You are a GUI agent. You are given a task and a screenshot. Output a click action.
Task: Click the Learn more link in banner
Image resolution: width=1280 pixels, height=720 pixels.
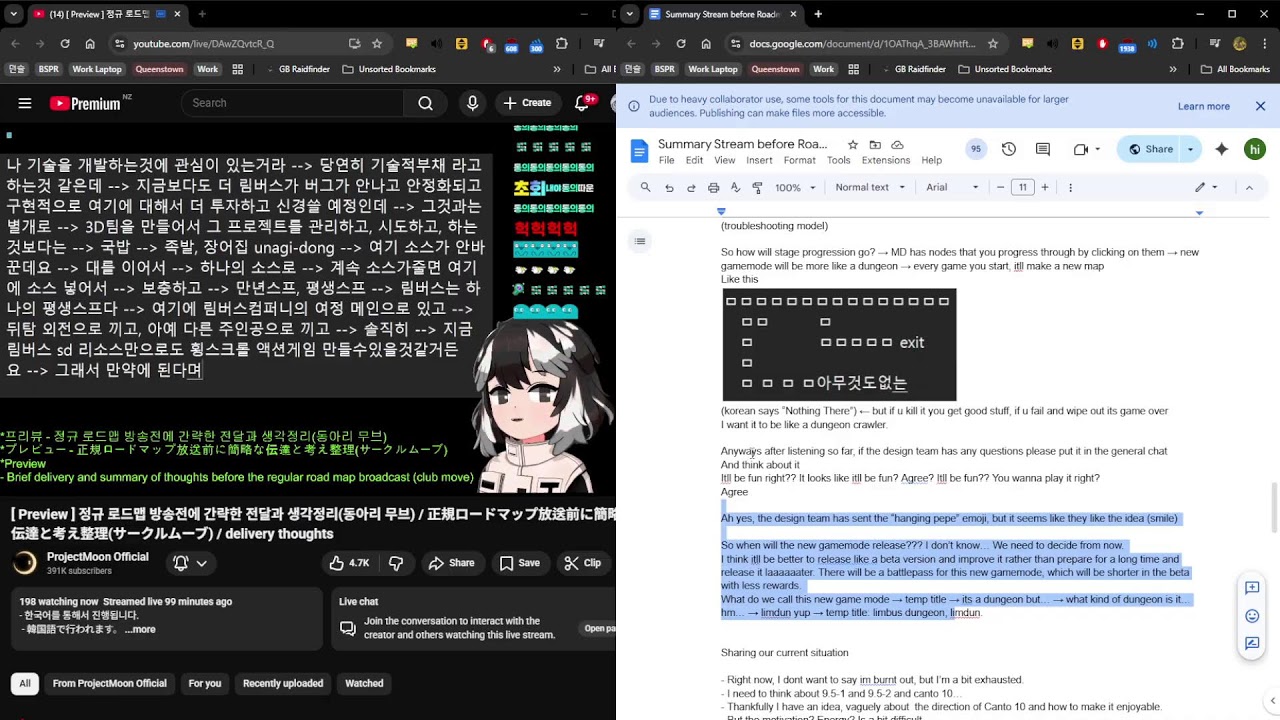point(1204,106)
